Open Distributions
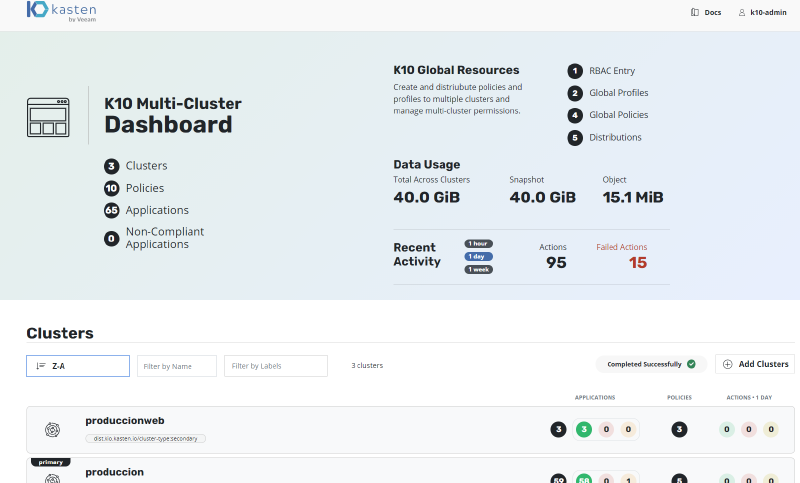The width and height of the screenshot is (800, 483). (x=615, y=137)
